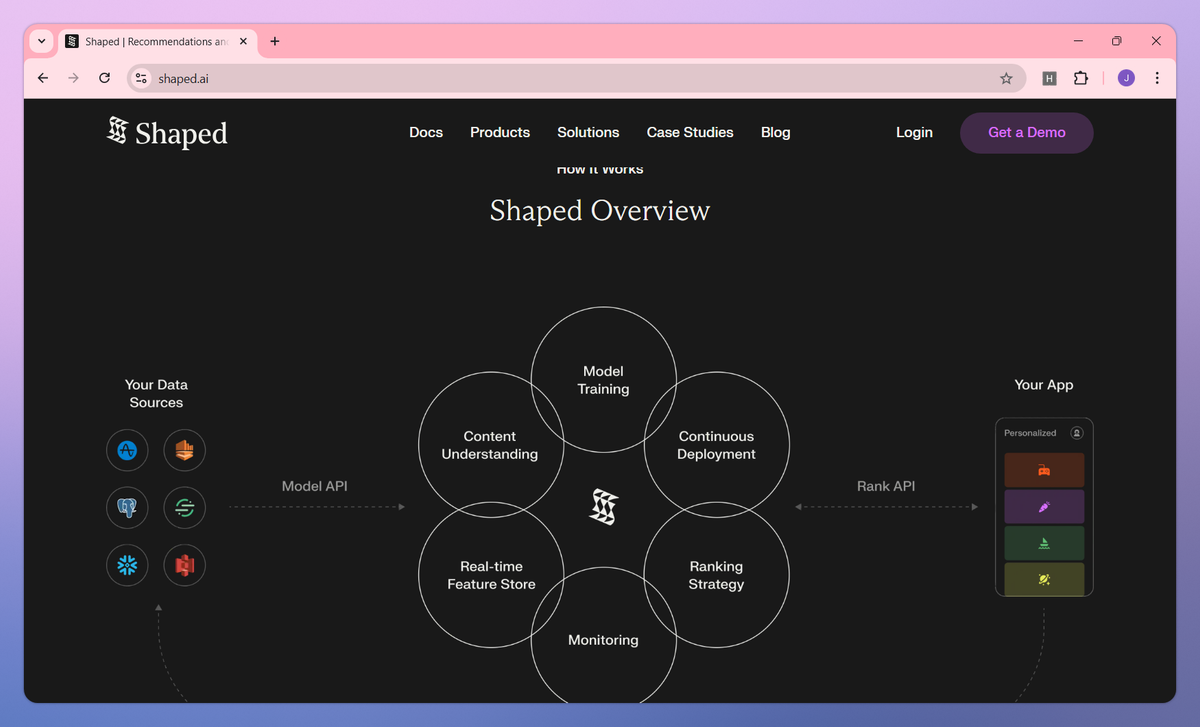The height and width of the screenshot is (727, 1200).
Task: Click the Continuous Deployment circle
Action: click(x=716, y=445)
